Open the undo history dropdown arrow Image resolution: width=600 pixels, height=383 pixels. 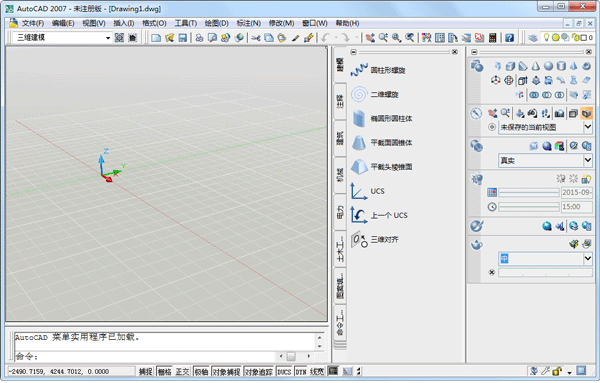pyautogui.click(x=336, y=37)
